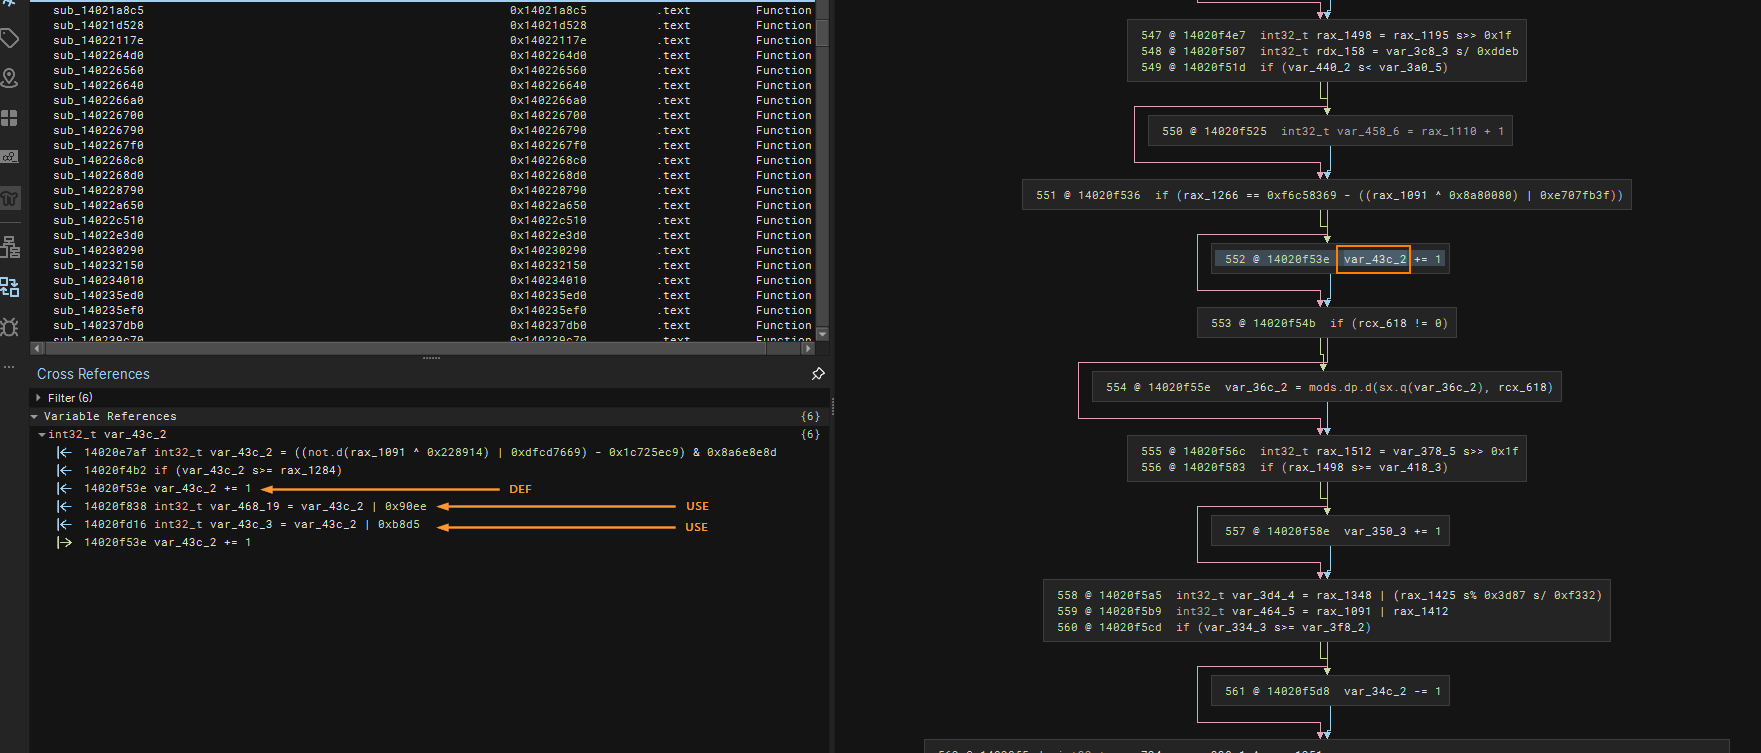Pin the Cross References panel
Image resolution: width=1761 pixels, height=753 pixels.
(x=818, y=374)
